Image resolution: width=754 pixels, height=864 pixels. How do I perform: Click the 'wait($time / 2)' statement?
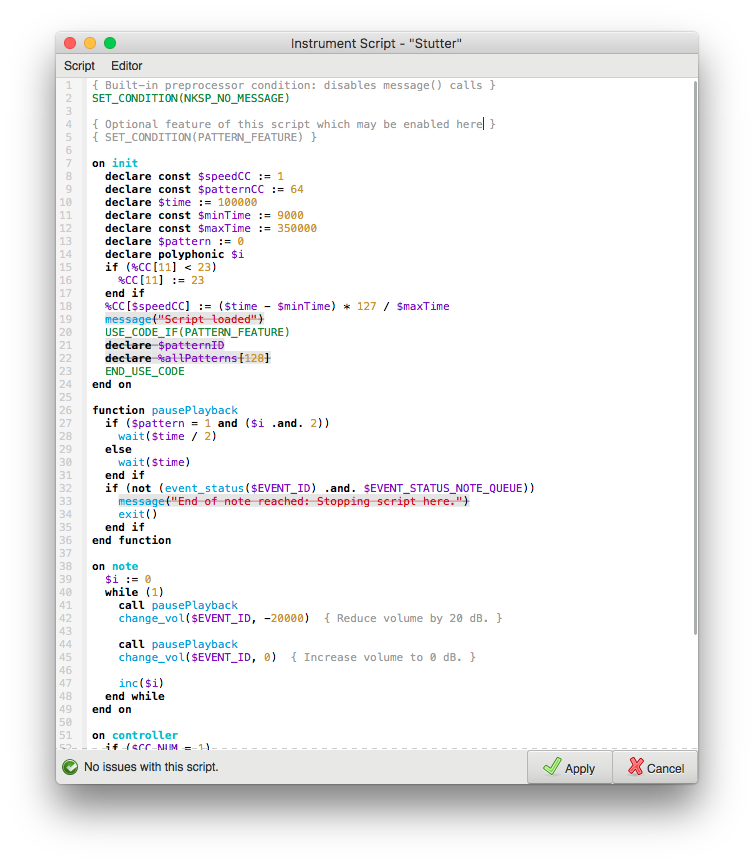point(168,436)
